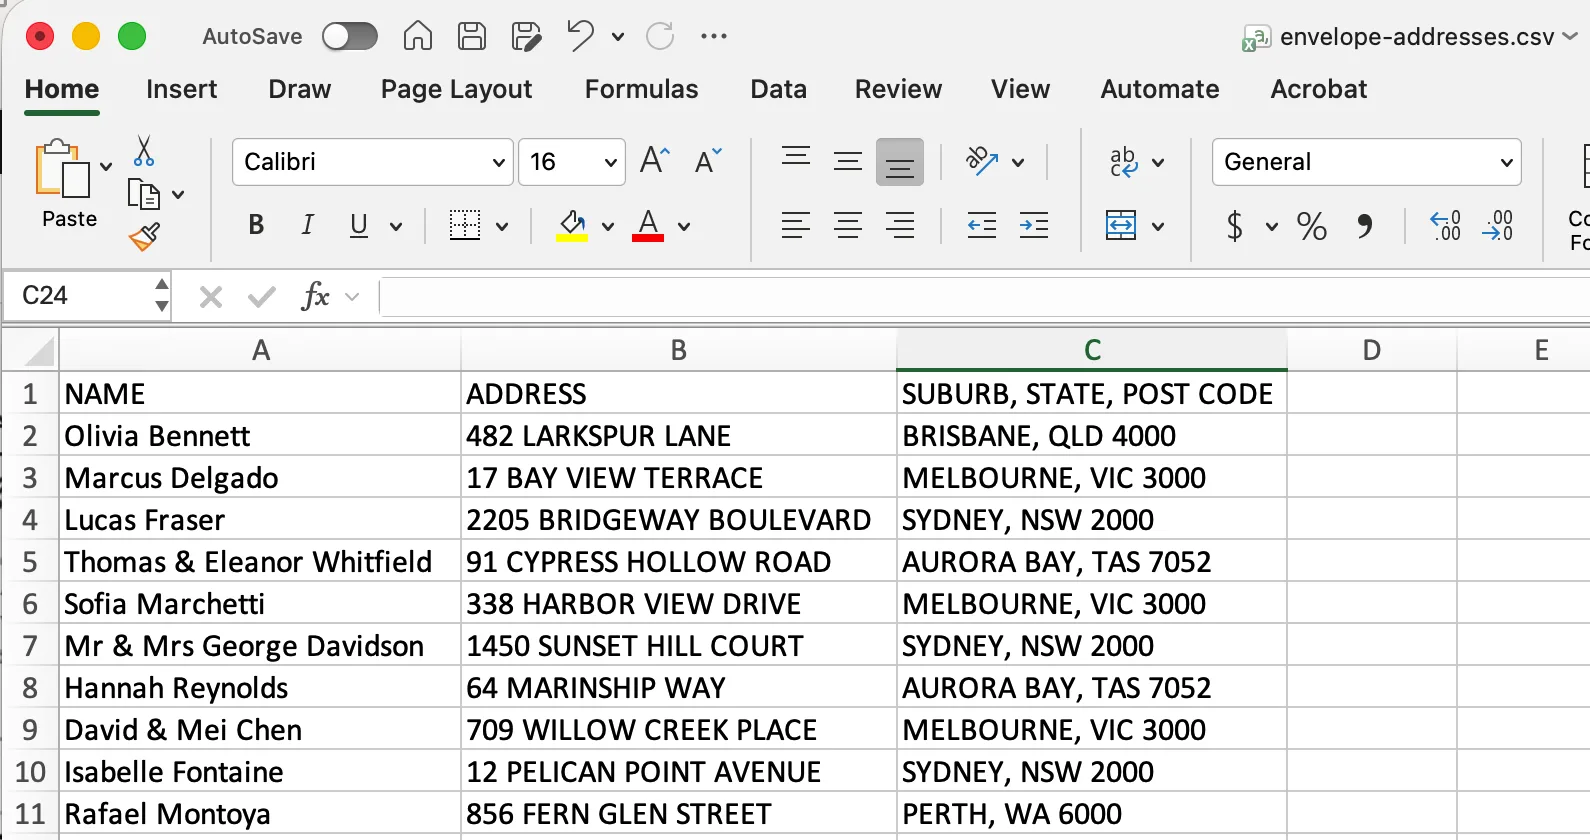Click the Copy icon
Image resolution: width=1590 pixels, height=840 pixels.
click(144, 194)
